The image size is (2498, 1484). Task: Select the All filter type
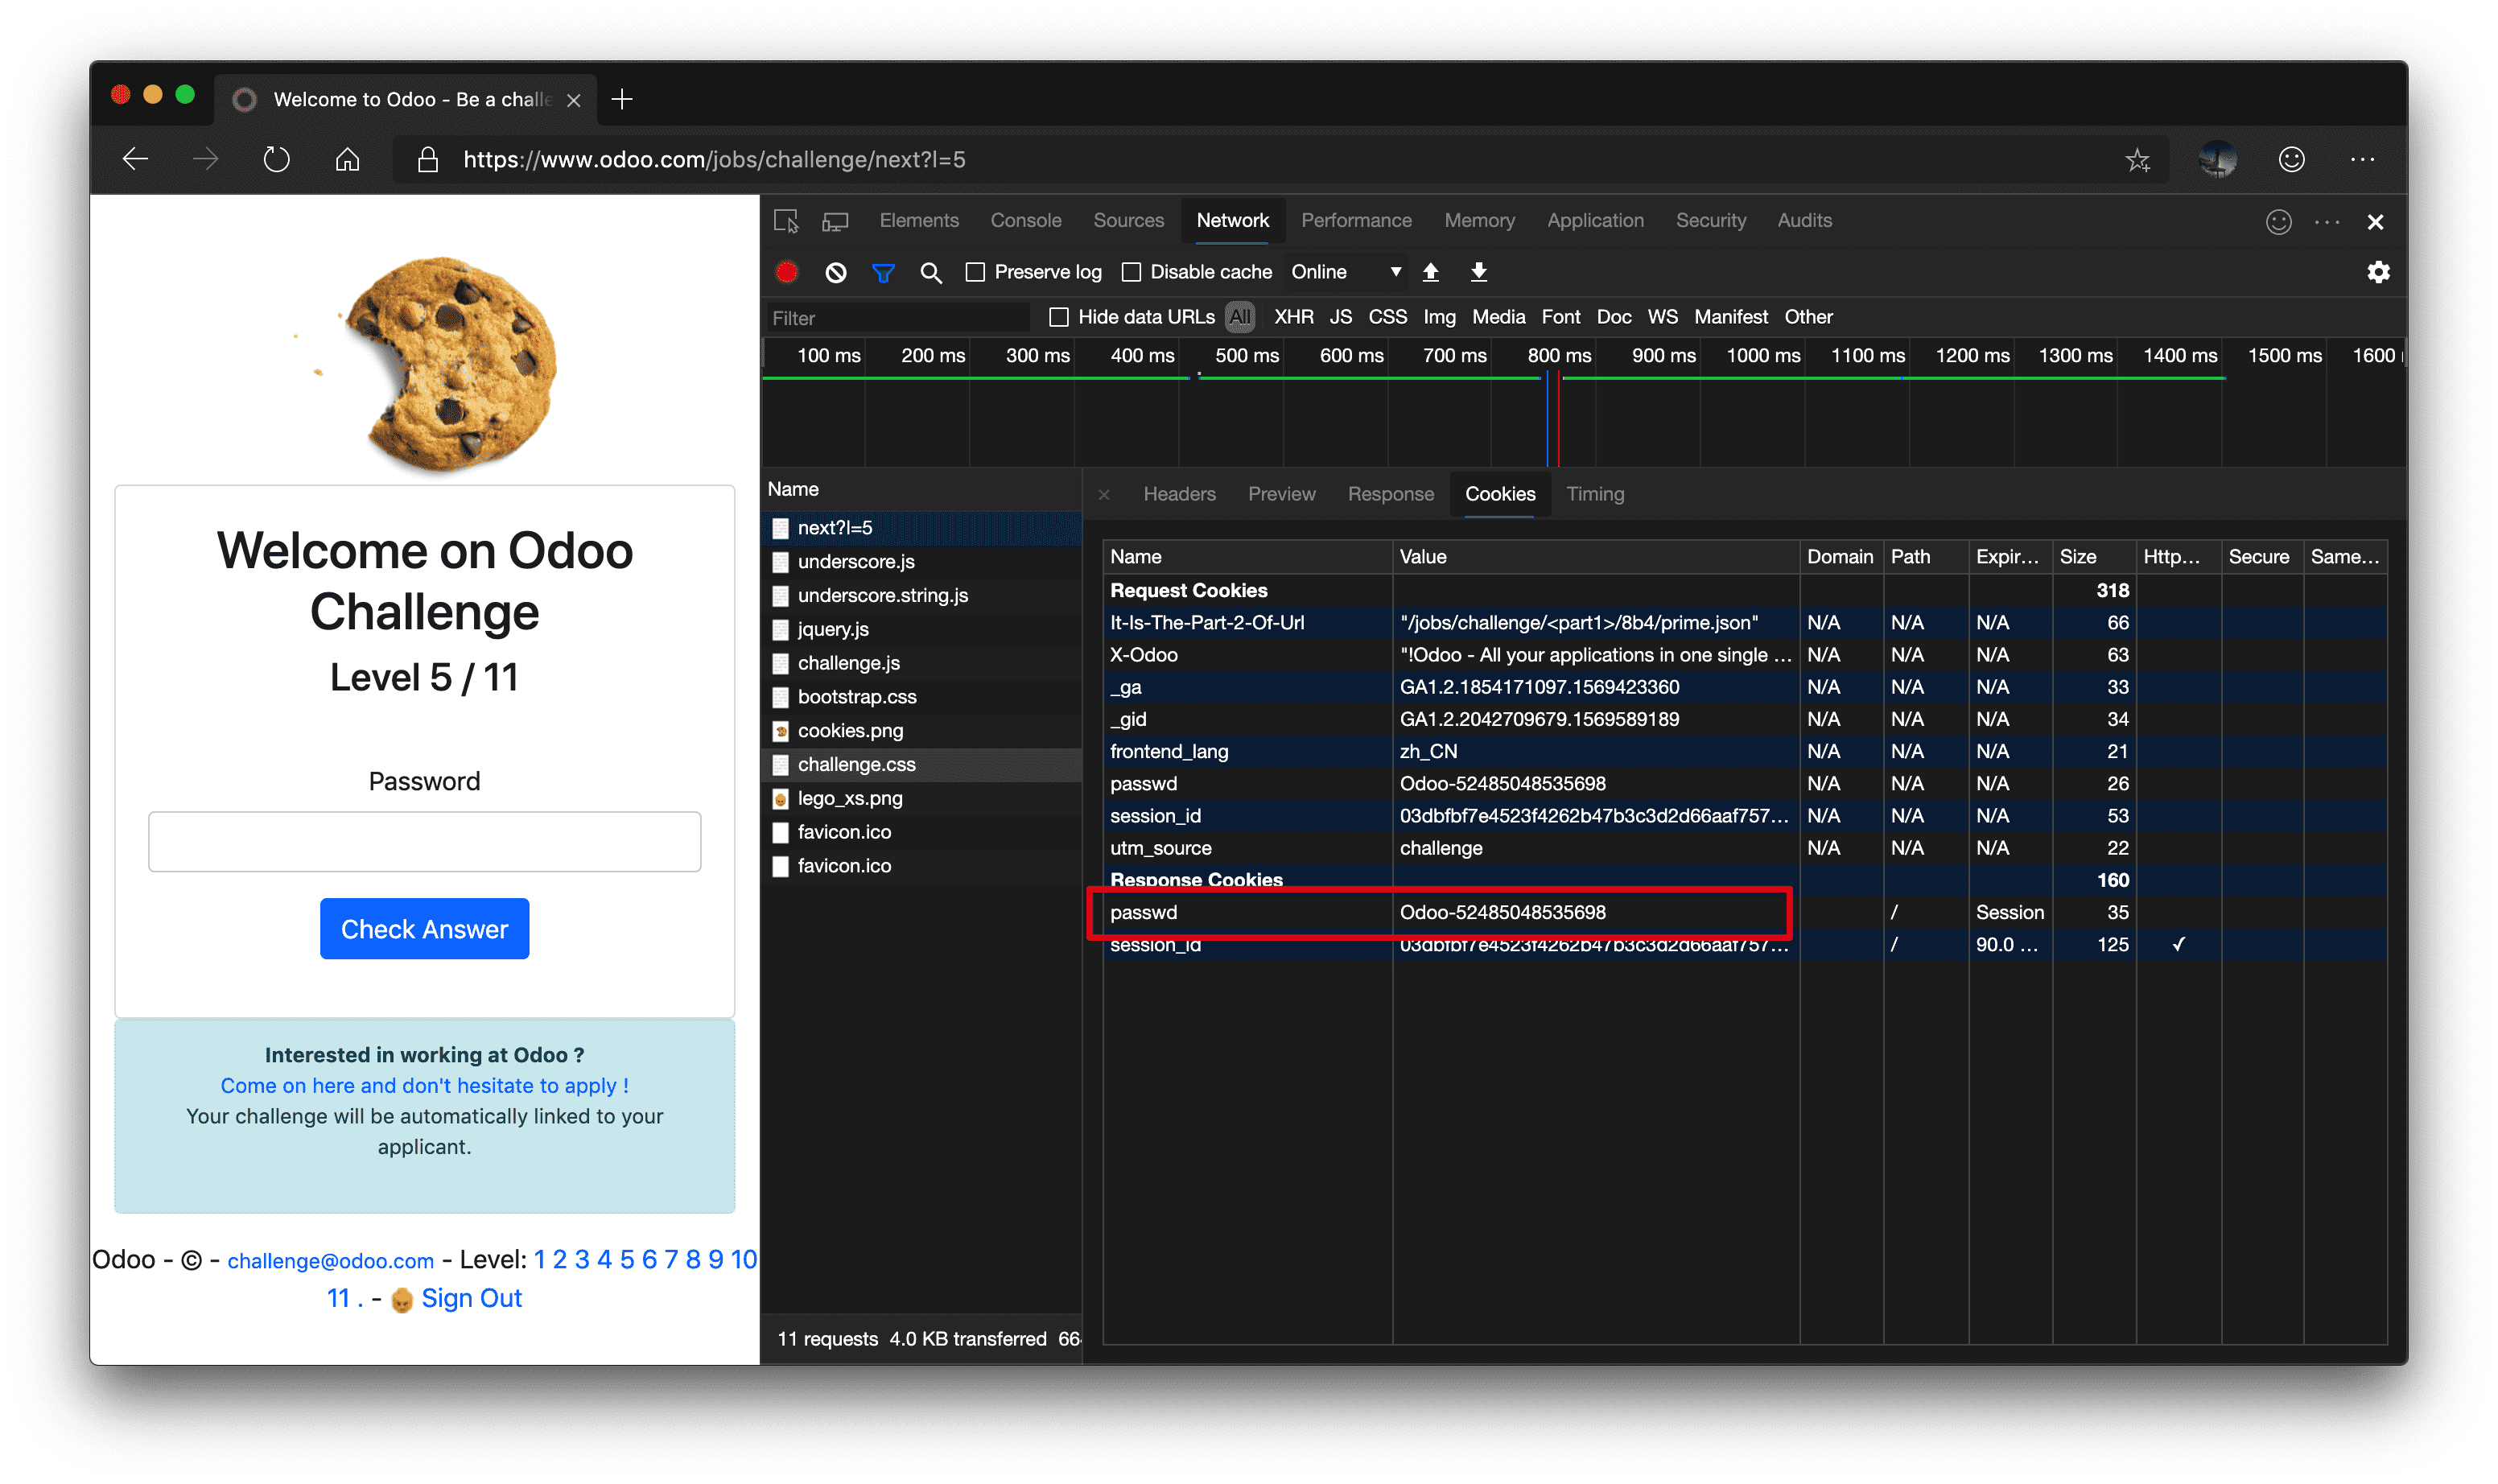tap(1239, 317)
